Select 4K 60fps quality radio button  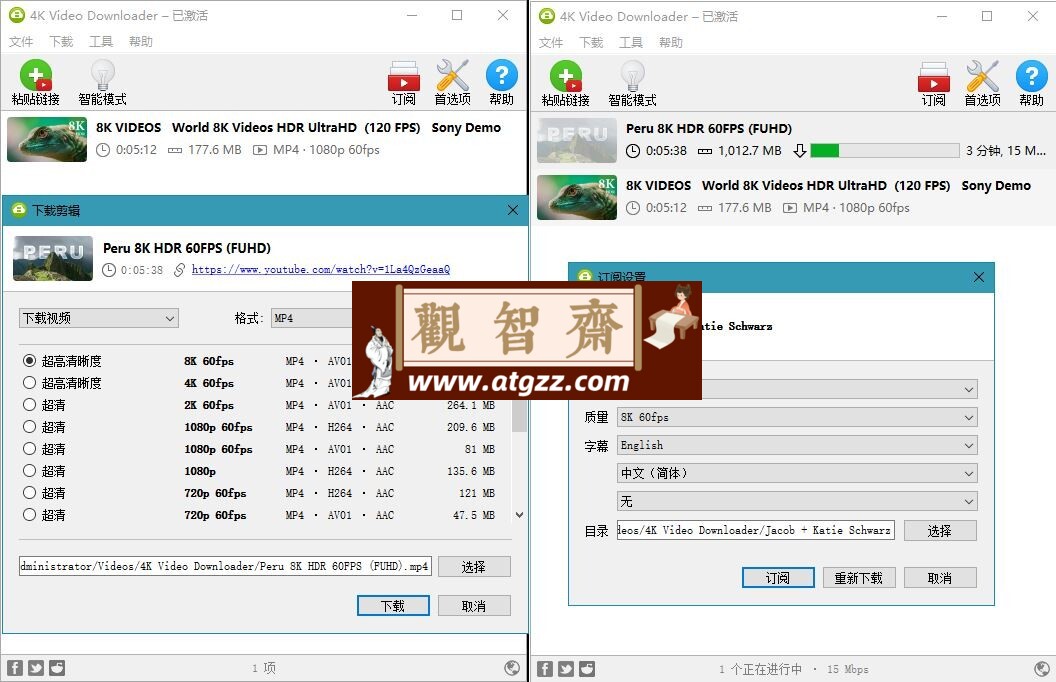tap(29, 382)
